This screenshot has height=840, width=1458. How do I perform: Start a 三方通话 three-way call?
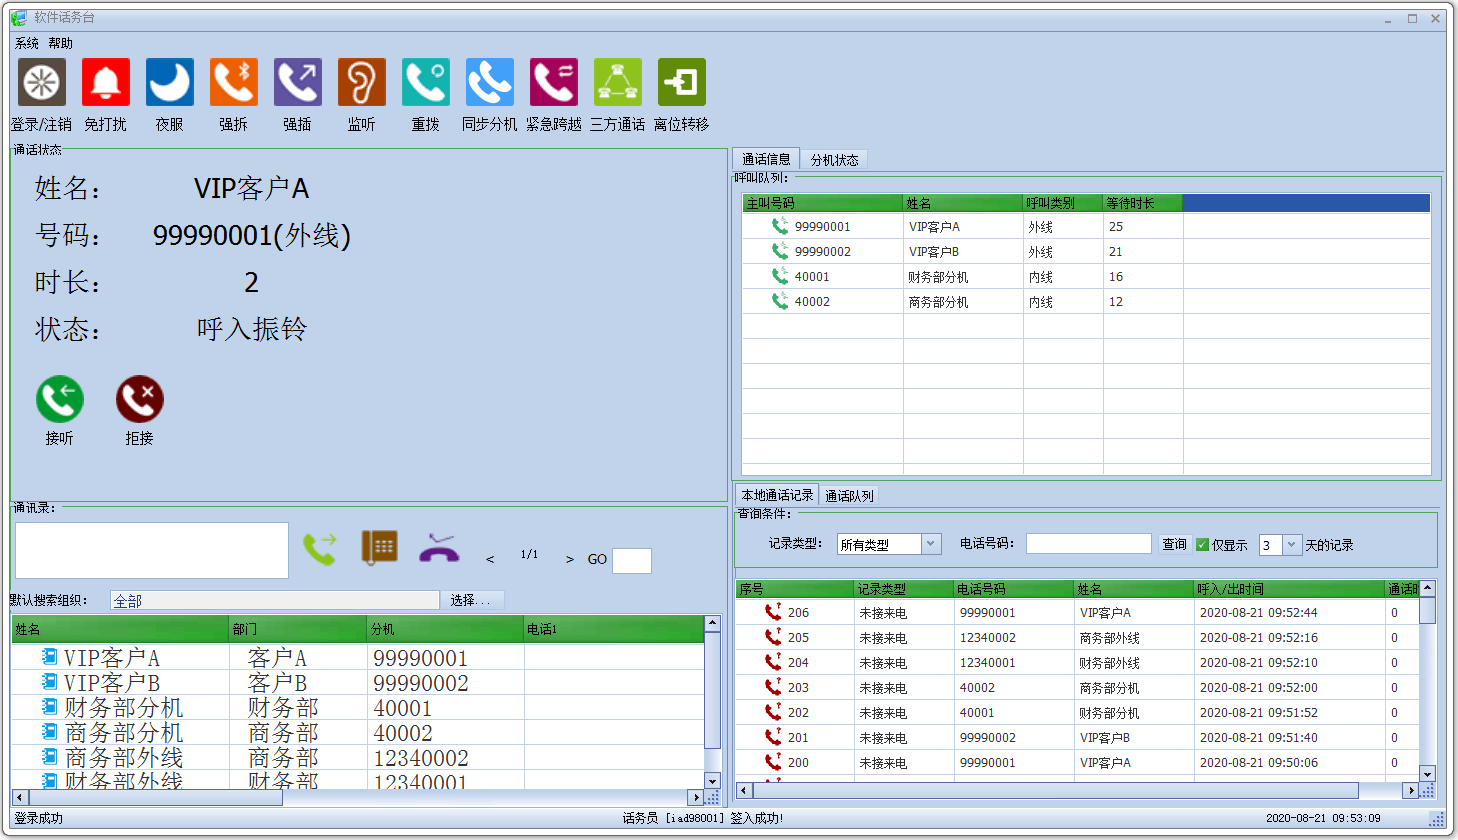pos(617,82)
